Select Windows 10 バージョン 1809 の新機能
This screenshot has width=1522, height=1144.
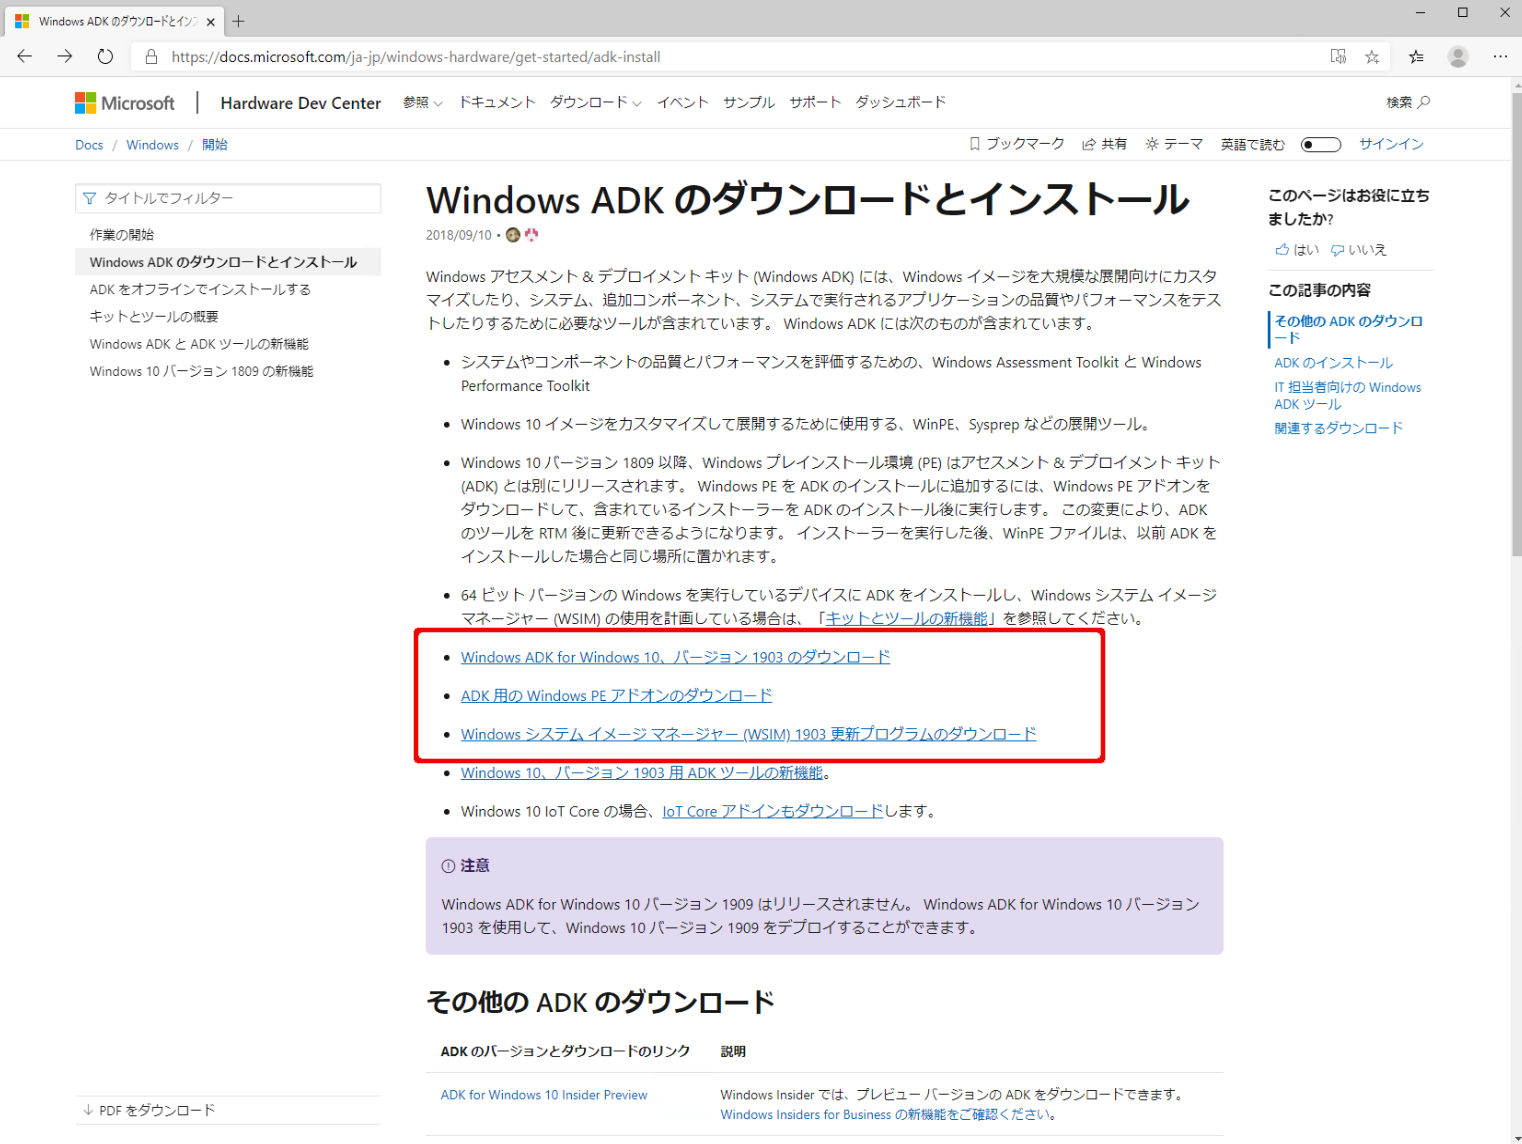[x=201, y=371]
